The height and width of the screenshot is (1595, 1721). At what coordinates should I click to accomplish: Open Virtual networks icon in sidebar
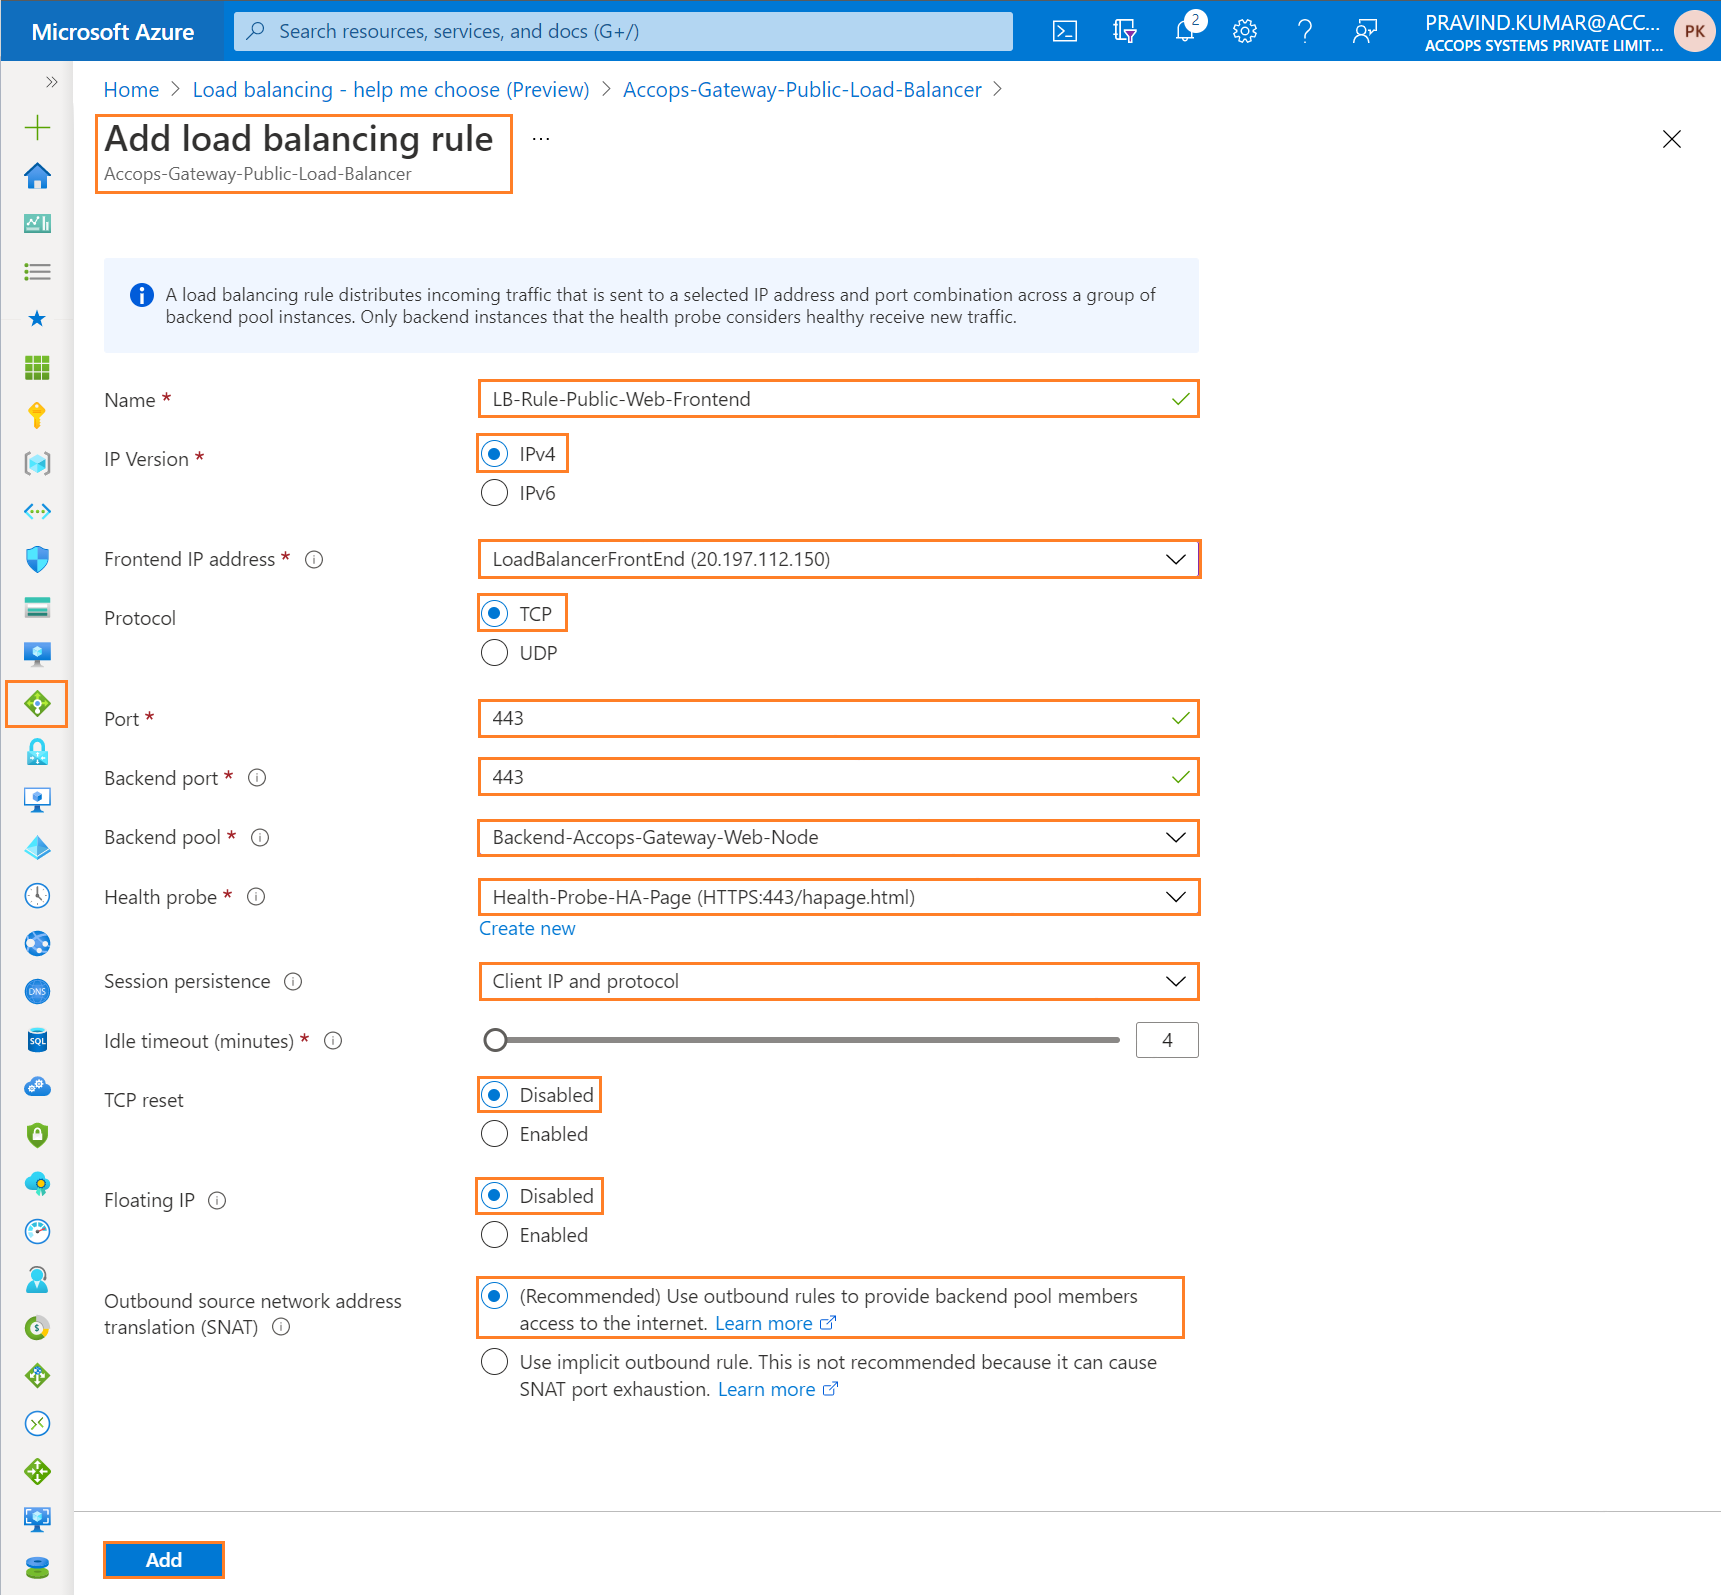pos(37,511)
